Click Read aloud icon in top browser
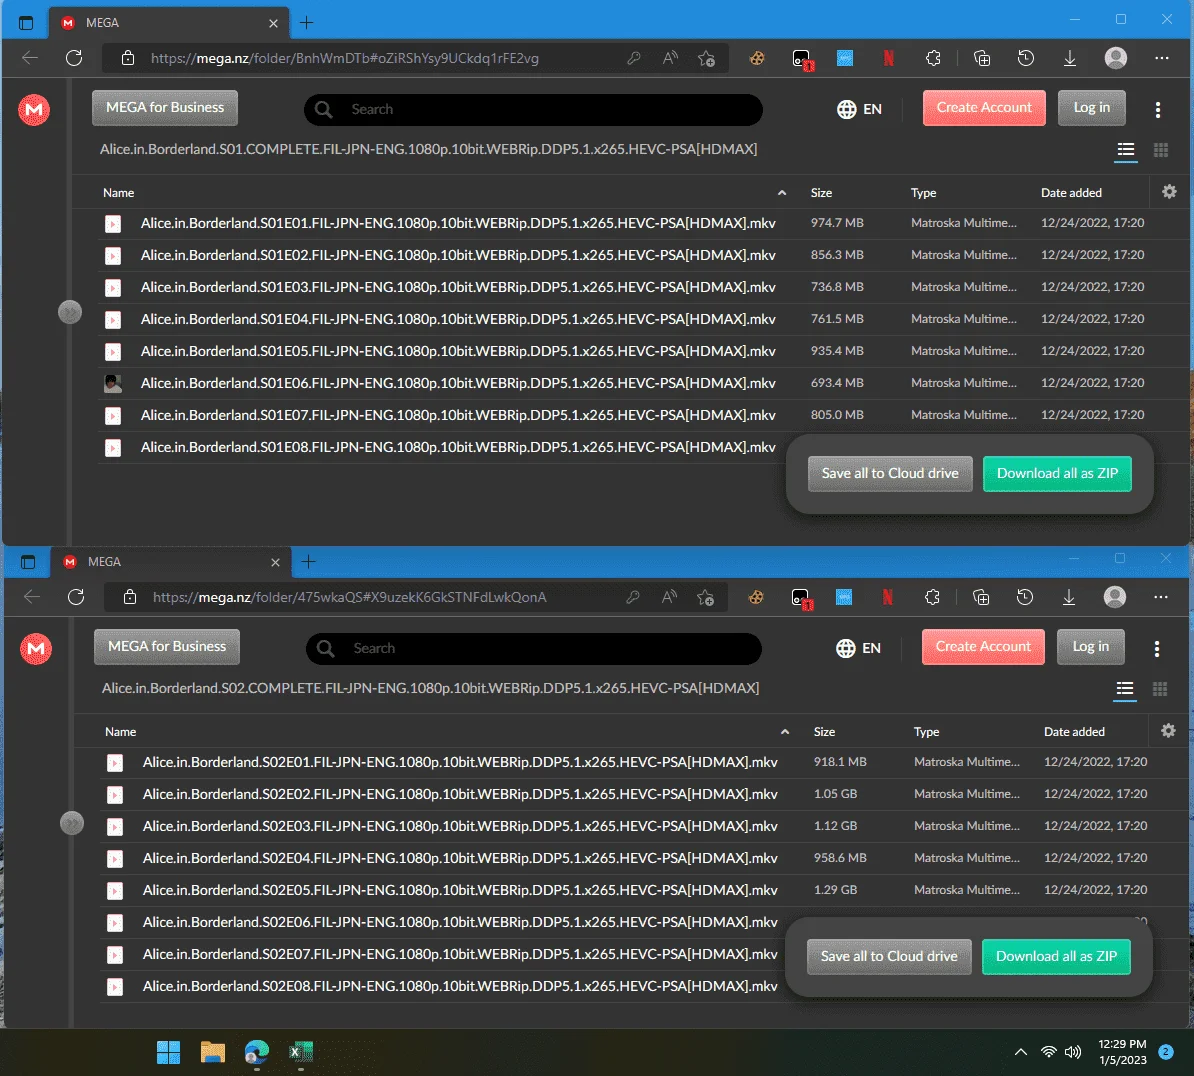 point(669,58)
